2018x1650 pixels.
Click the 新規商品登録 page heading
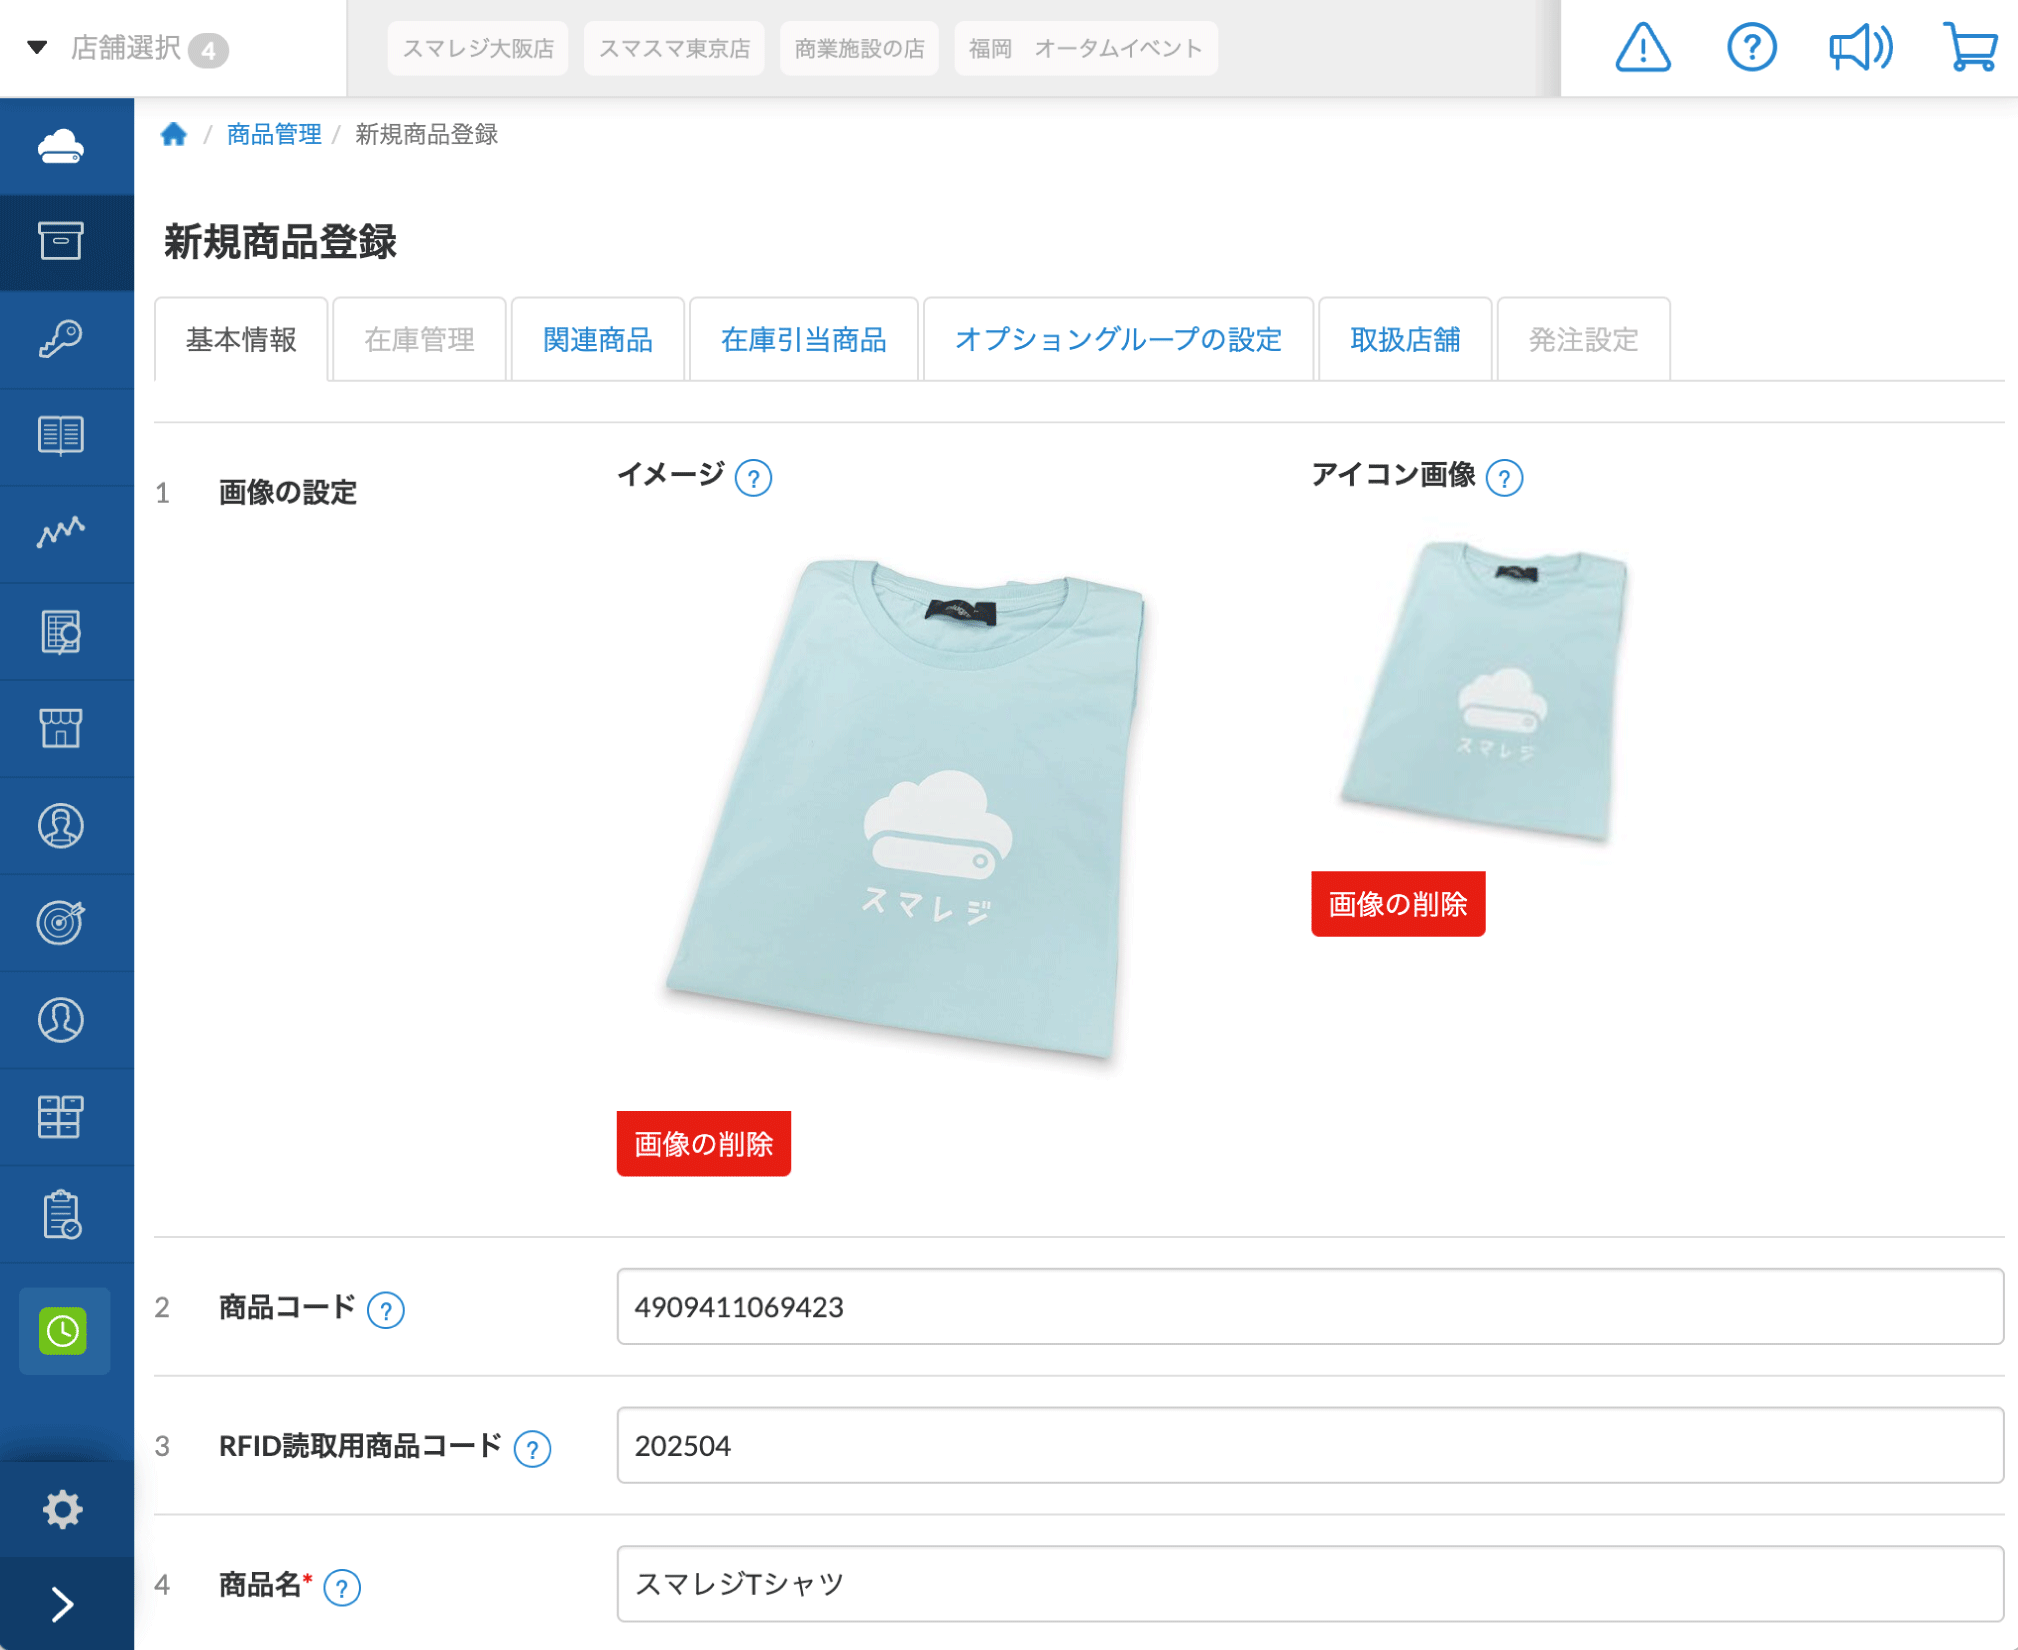pos(281,243)
